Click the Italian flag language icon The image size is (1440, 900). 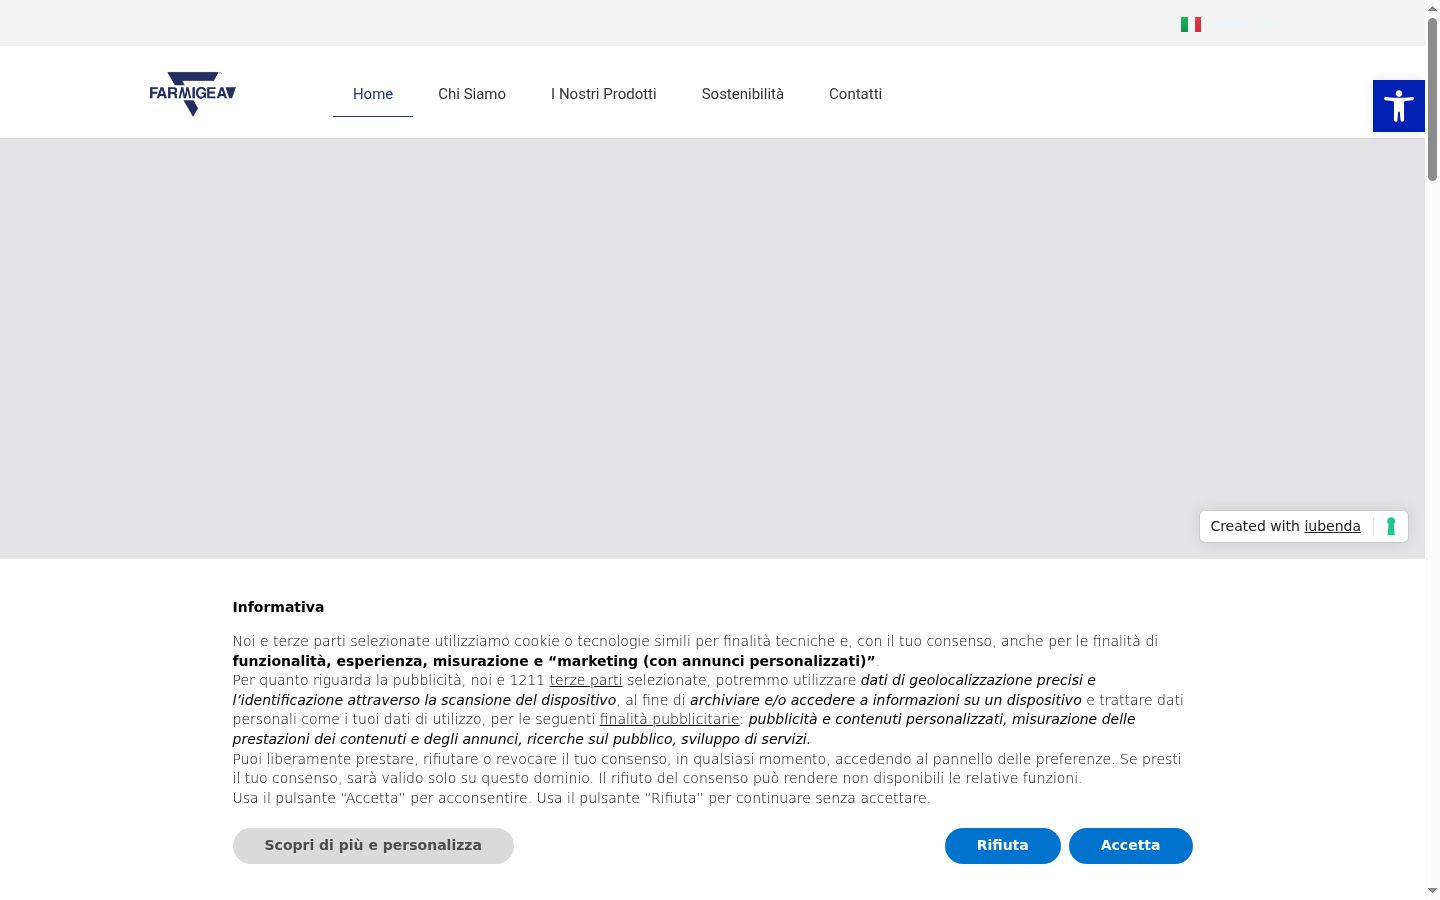tap(1191, 24)
